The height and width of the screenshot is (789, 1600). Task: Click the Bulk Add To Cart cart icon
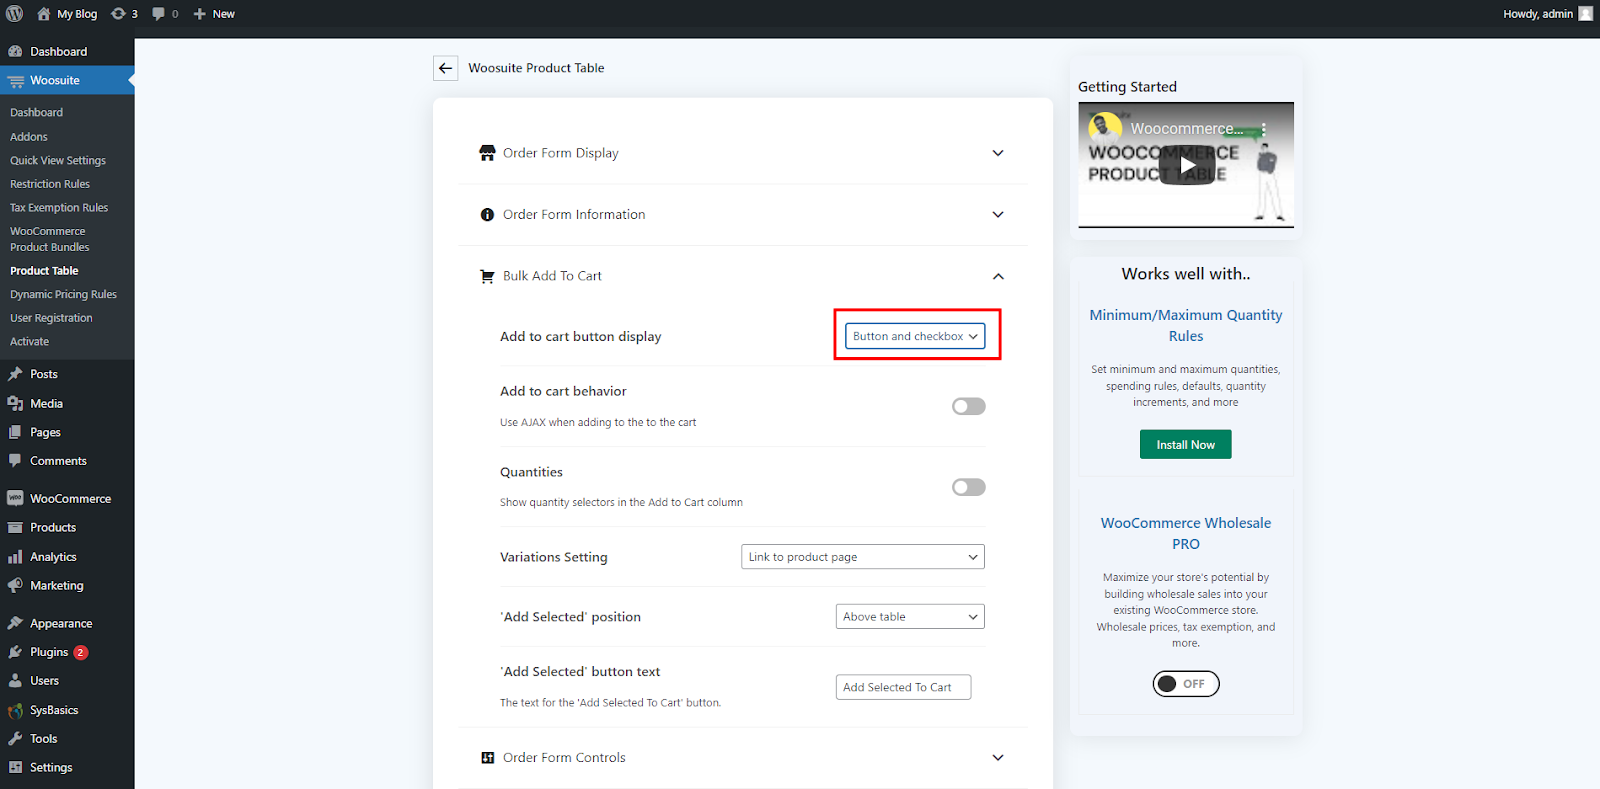click(487, 276)
